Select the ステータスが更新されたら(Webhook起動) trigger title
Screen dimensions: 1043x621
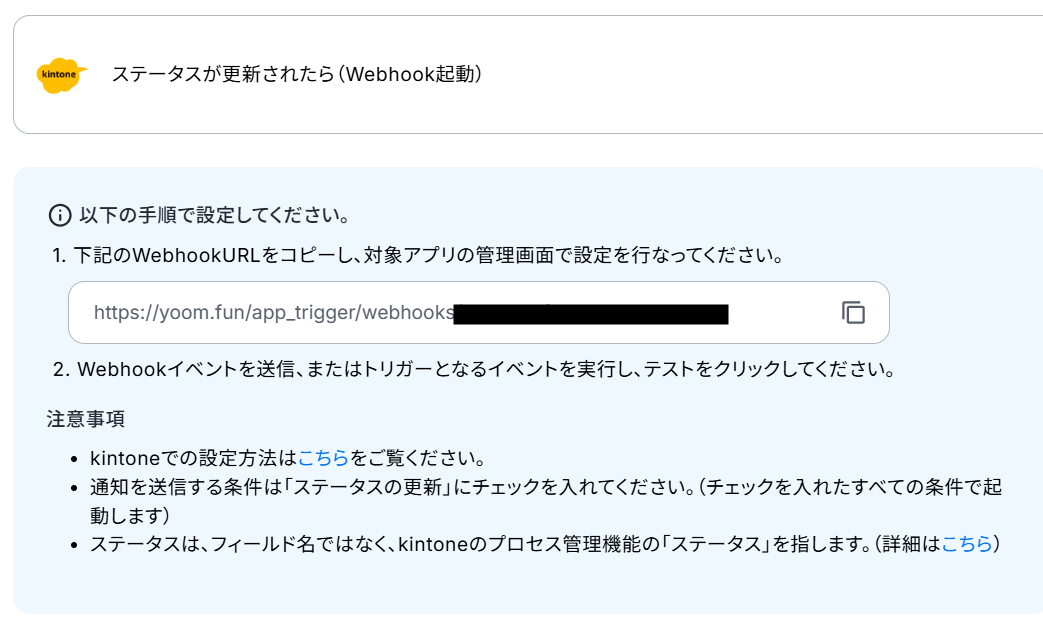pyautogui.click(x=297, y=74)
